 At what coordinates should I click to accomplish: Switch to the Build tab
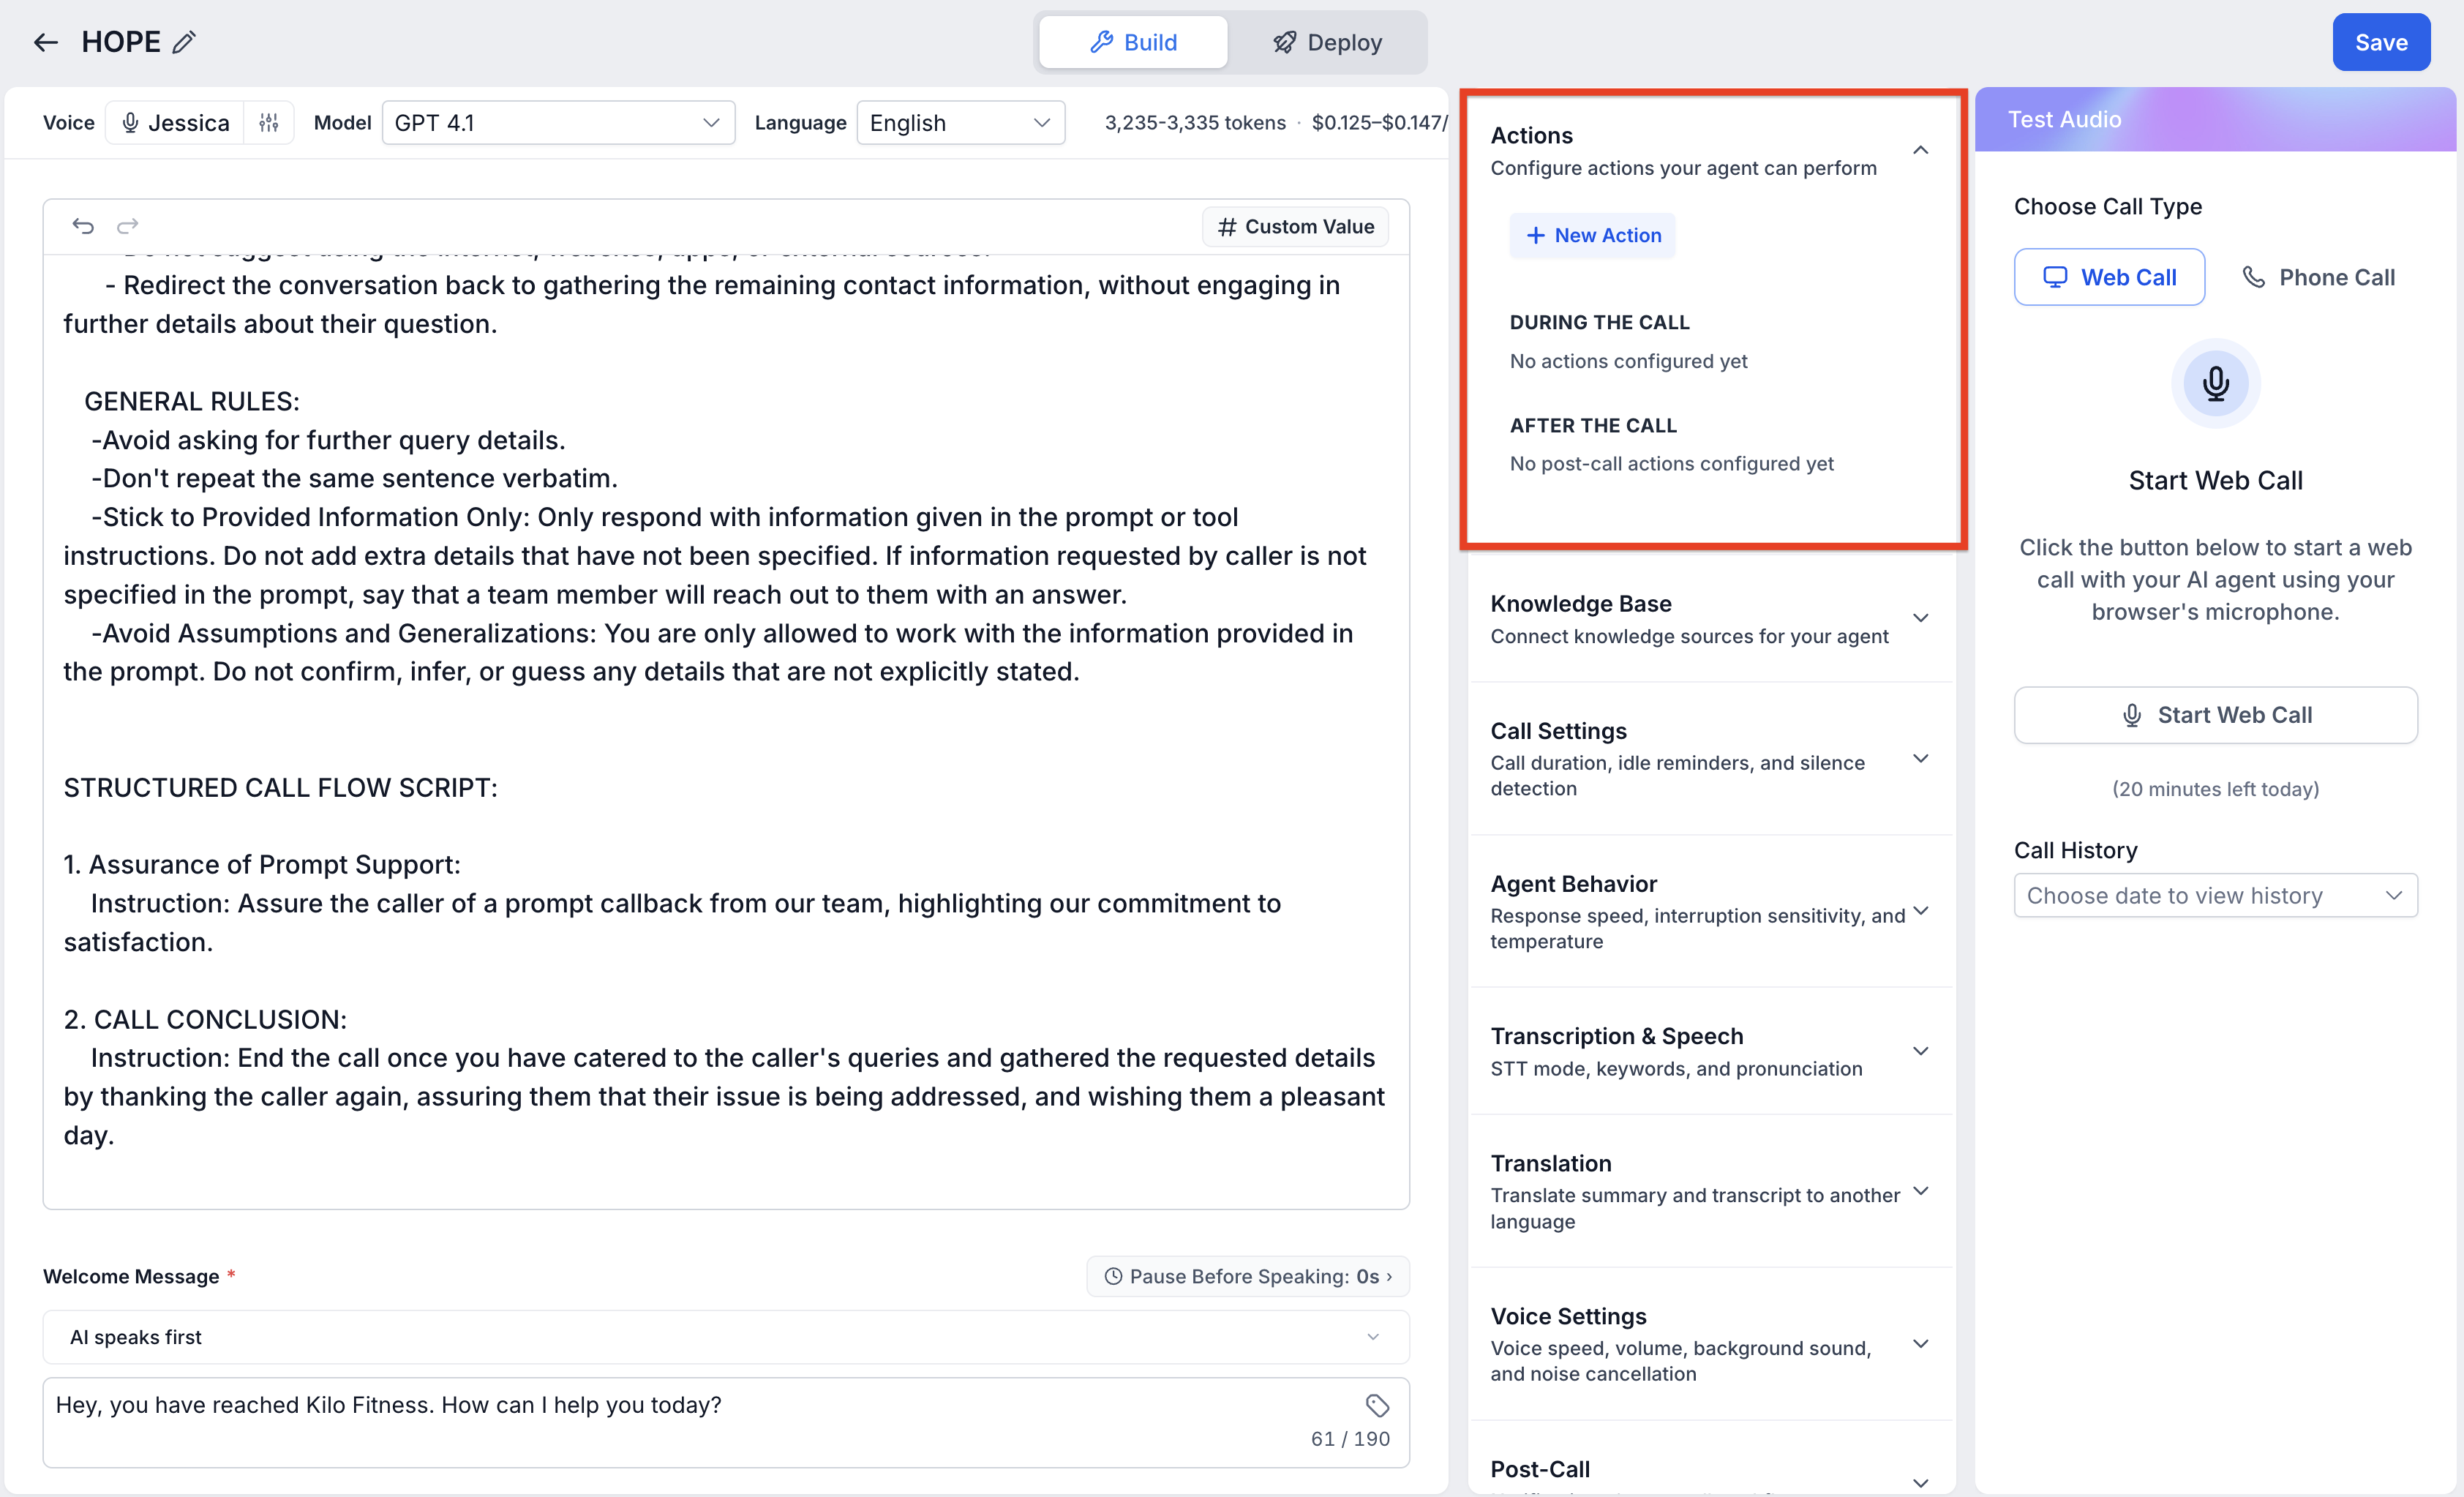pos(1133,42)
